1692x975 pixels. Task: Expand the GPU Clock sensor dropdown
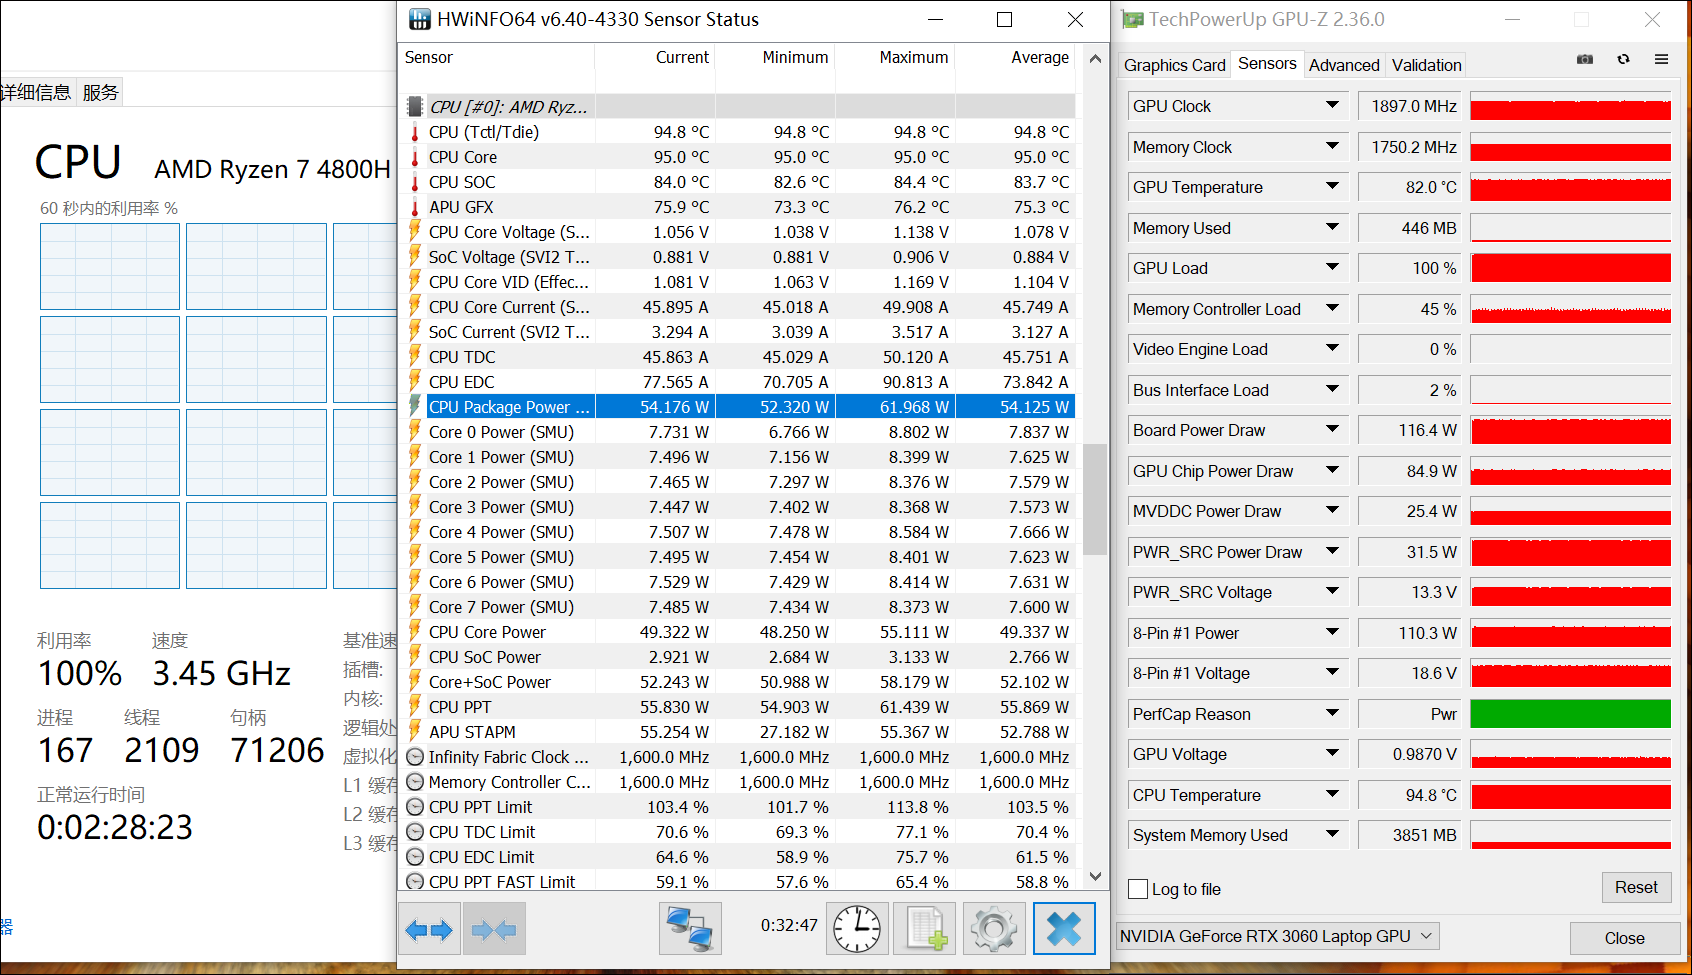point(1332,105)
